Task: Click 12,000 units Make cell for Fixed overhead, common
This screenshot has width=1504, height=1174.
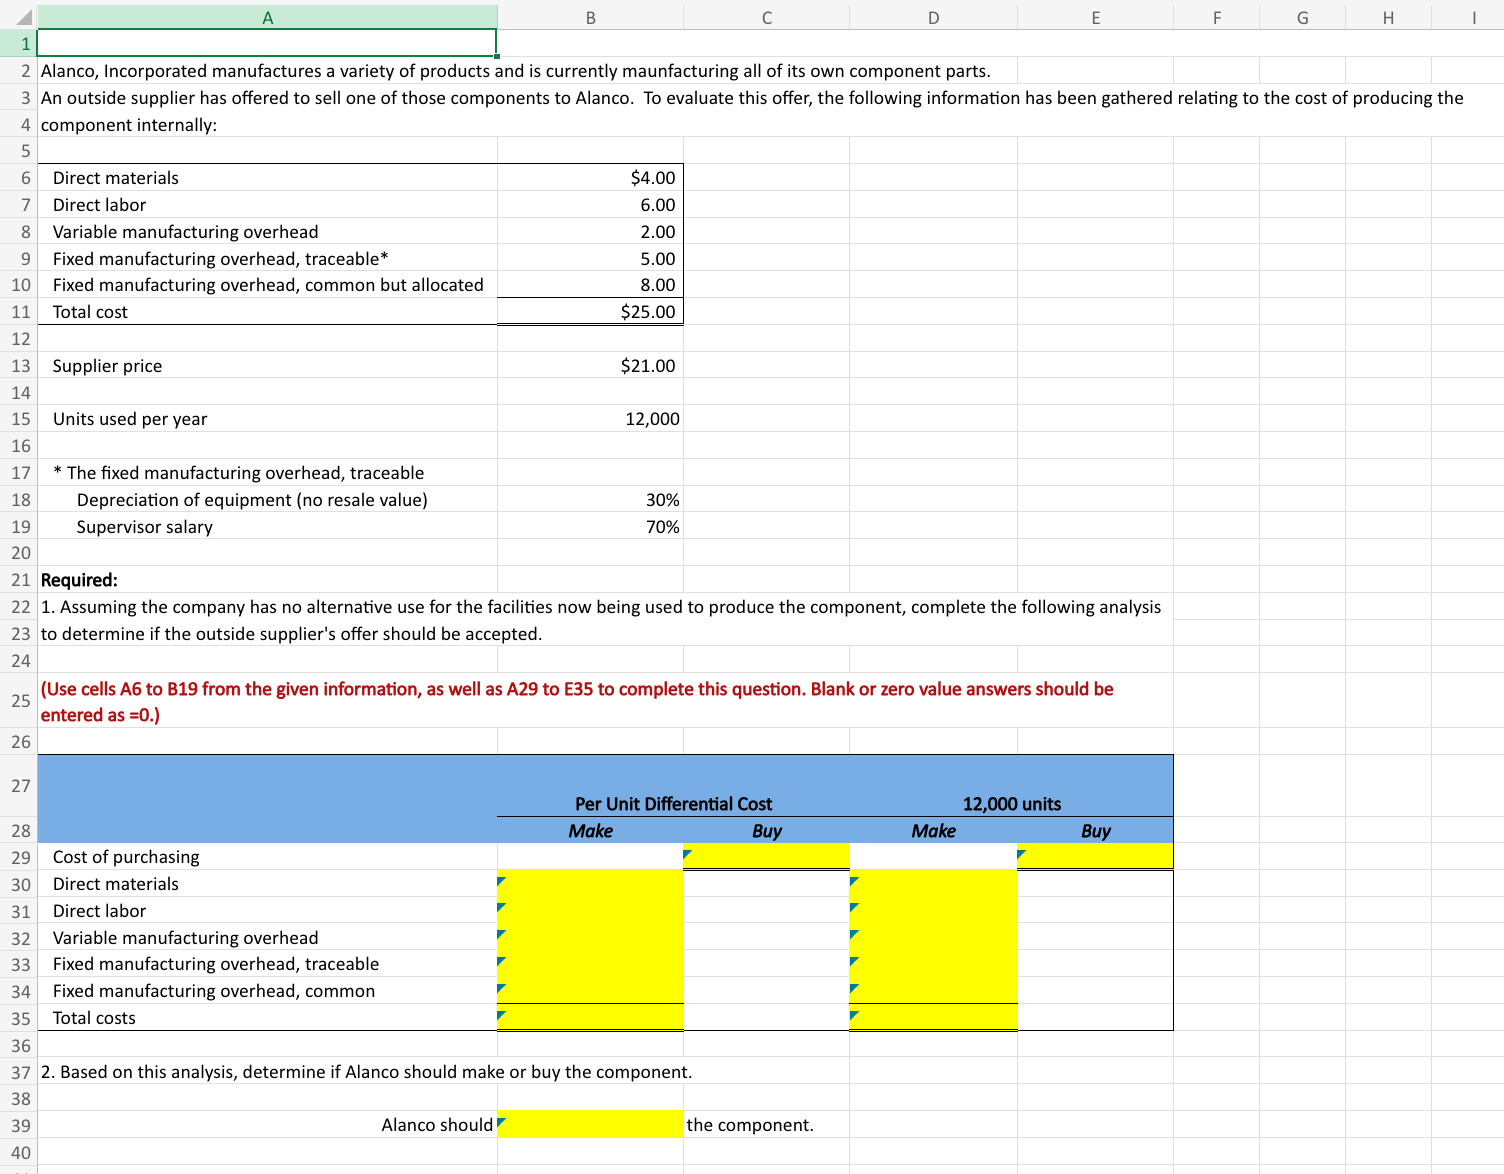Action: point(933,991)
